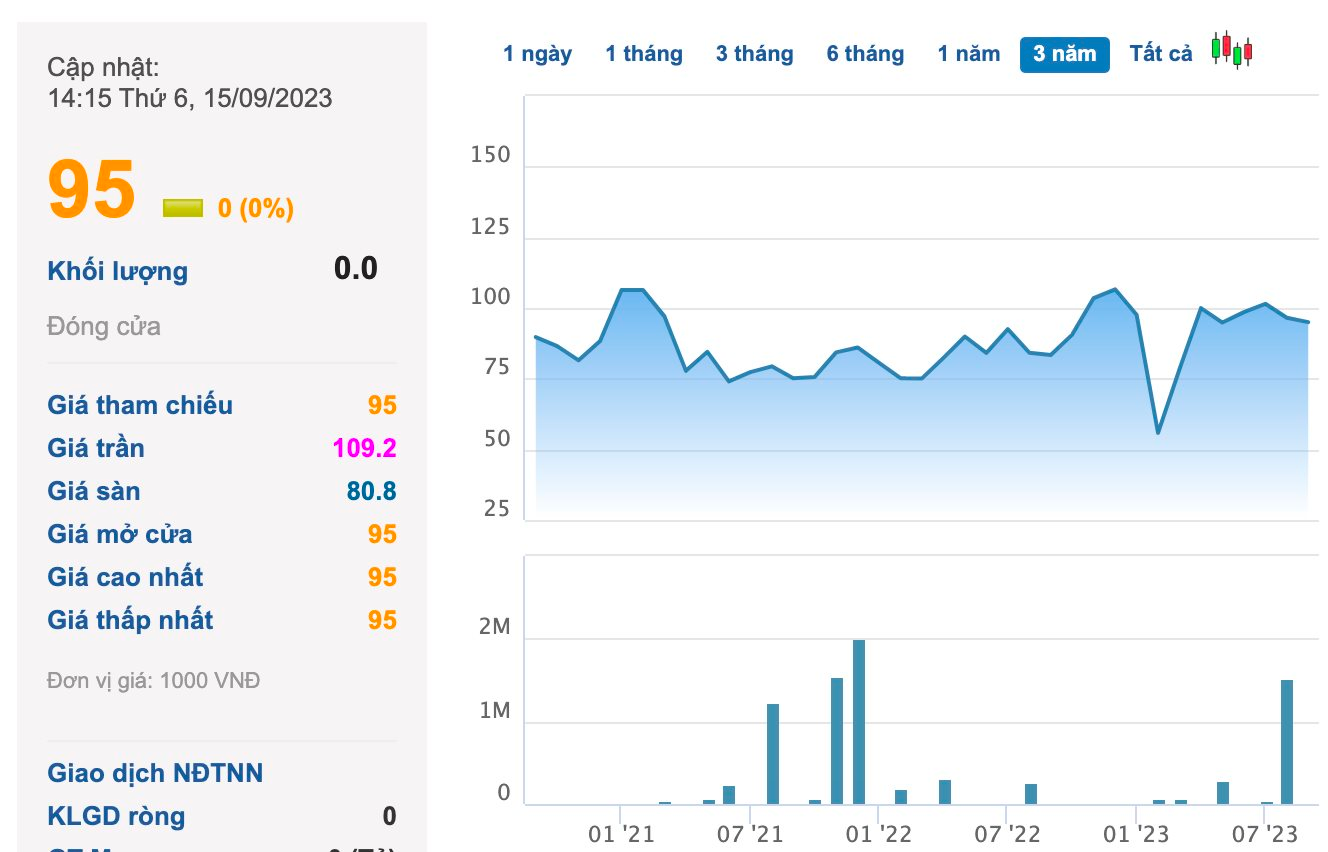Click the update timestamp 14:15 Thứ 6, 15/09/2023
Screen dimensions: 1328x852
[190, 98]
